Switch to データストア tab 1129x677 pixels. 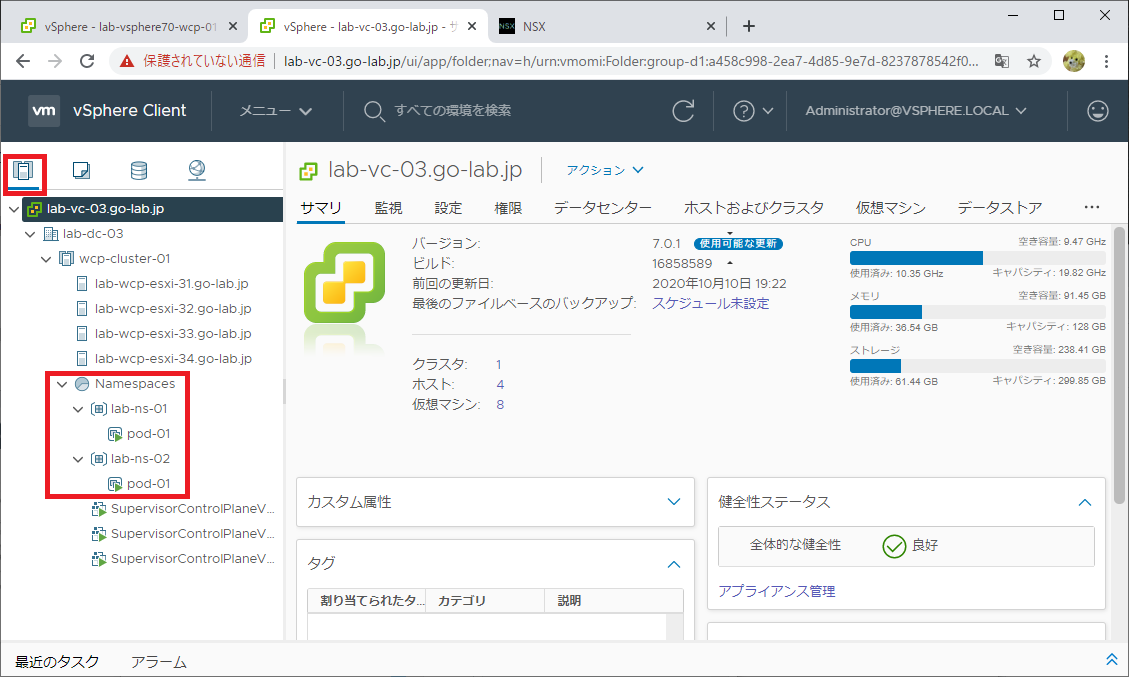coord(999,208)
